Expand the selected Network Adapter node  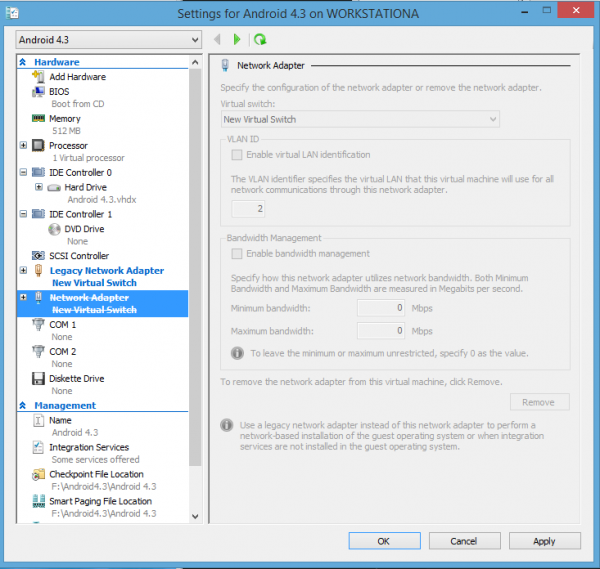(x=23, y=297)
